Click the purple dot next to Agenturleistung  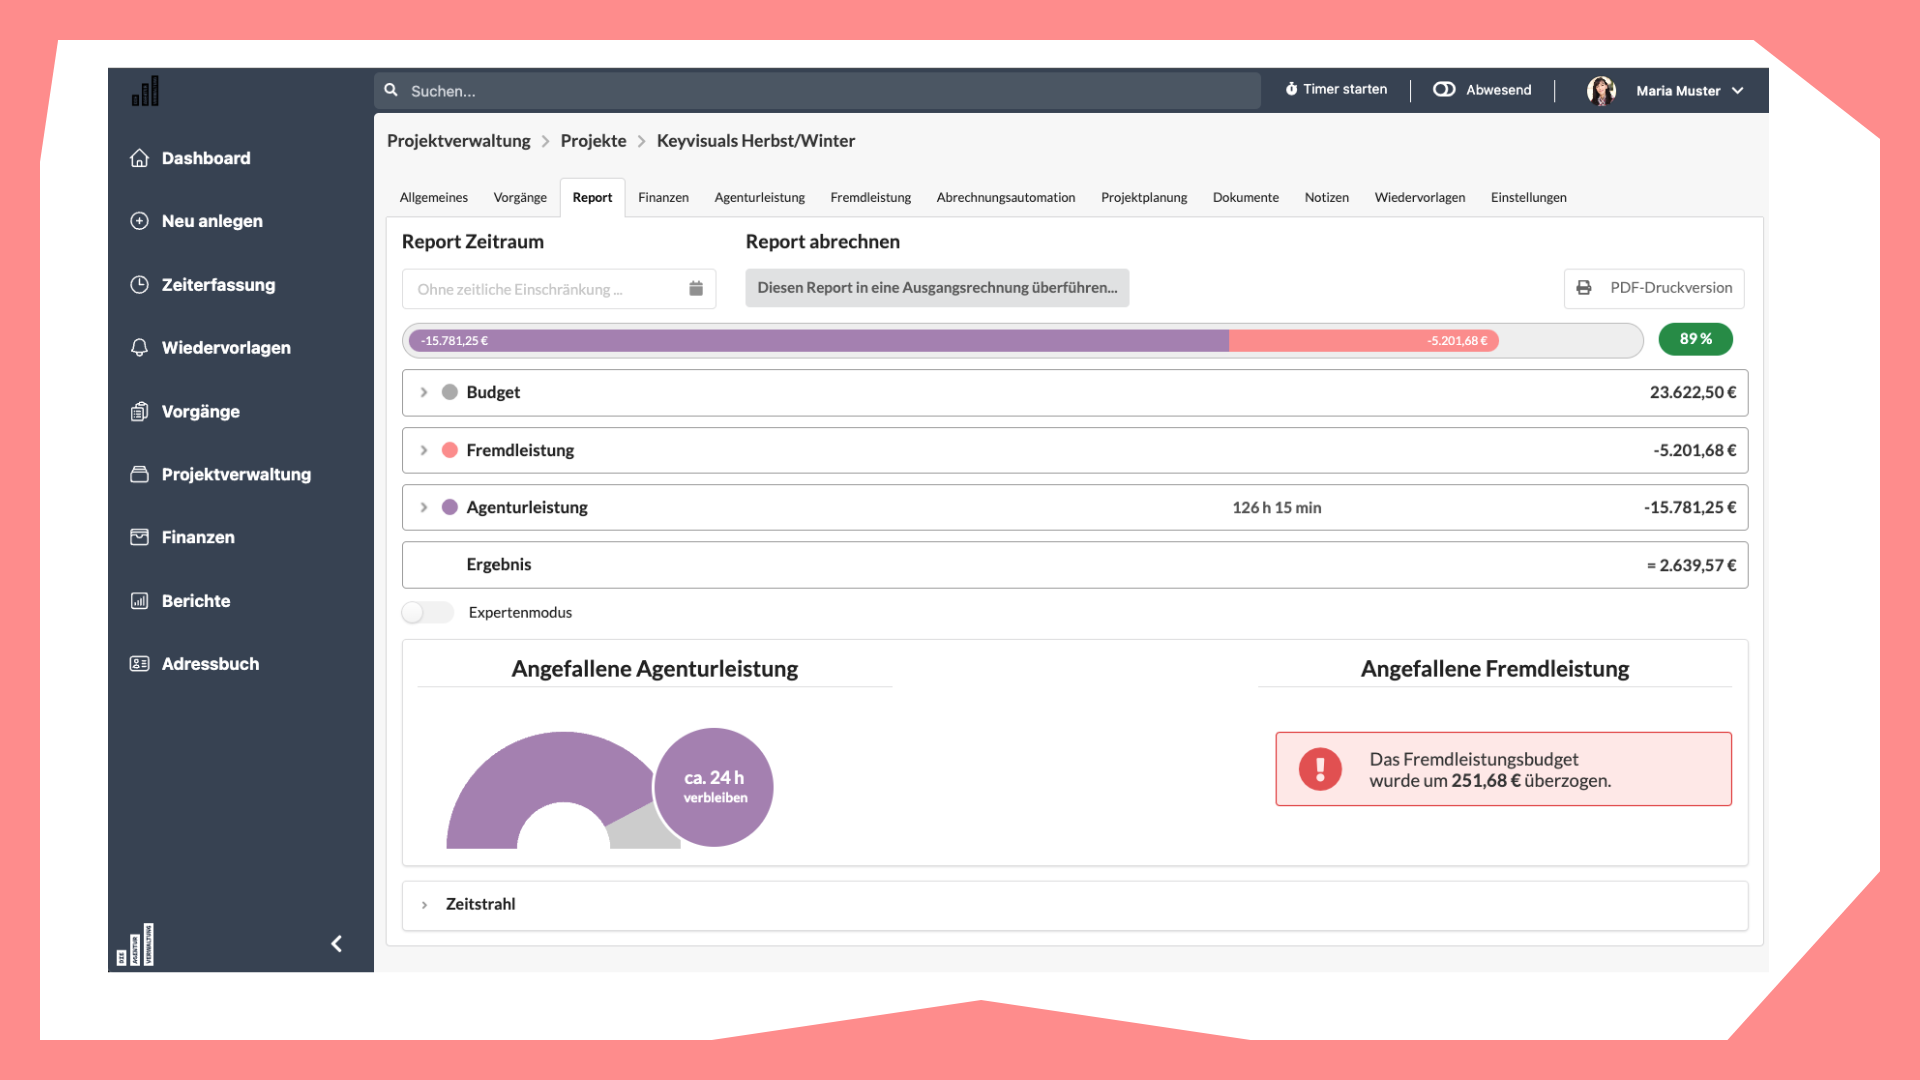click(x=450, y=507)
